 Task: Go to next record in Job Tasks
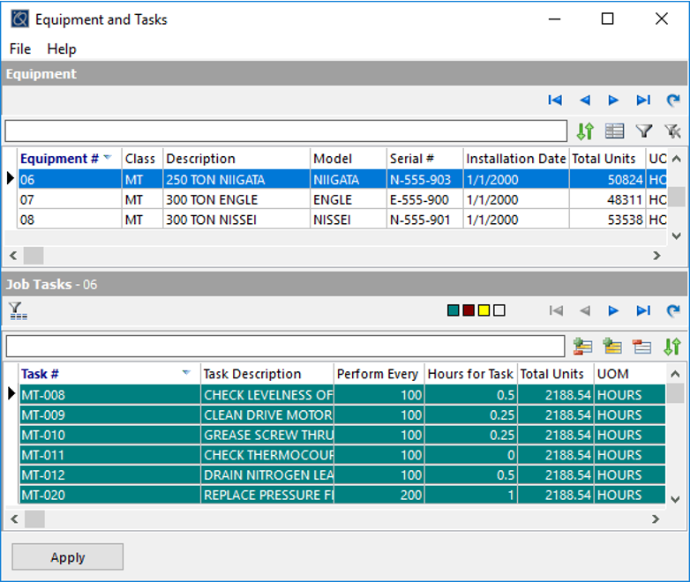tap(614, 311)
